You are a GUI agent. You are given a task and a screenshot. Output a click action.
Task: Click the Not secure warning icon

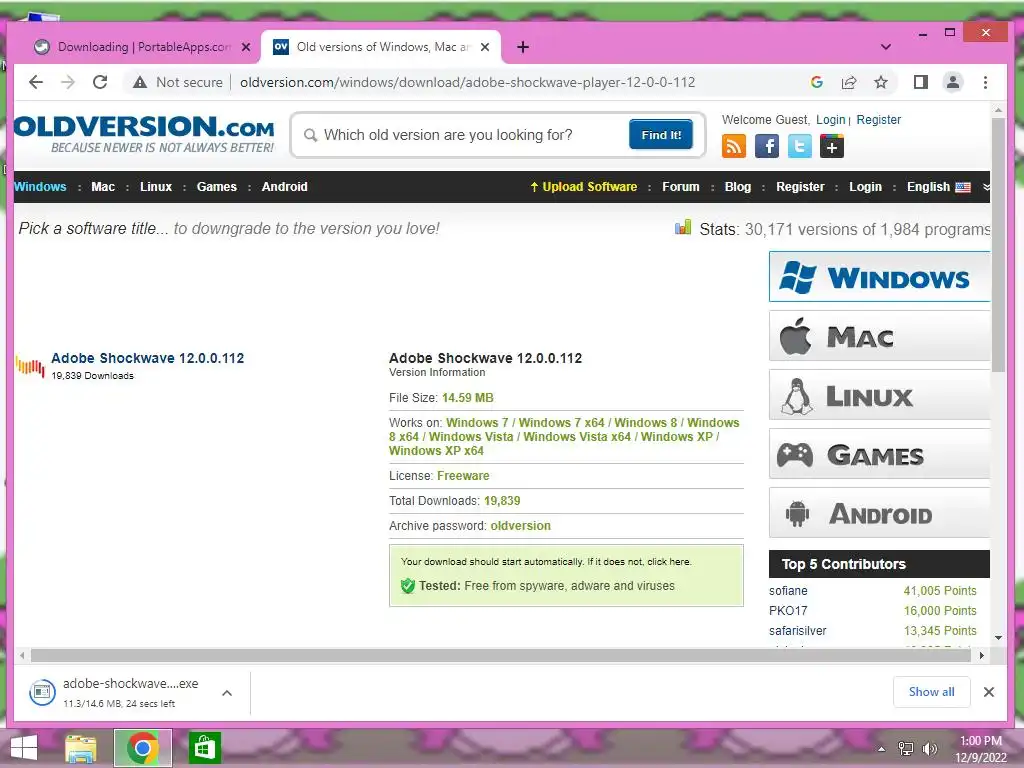click(140, 82)
